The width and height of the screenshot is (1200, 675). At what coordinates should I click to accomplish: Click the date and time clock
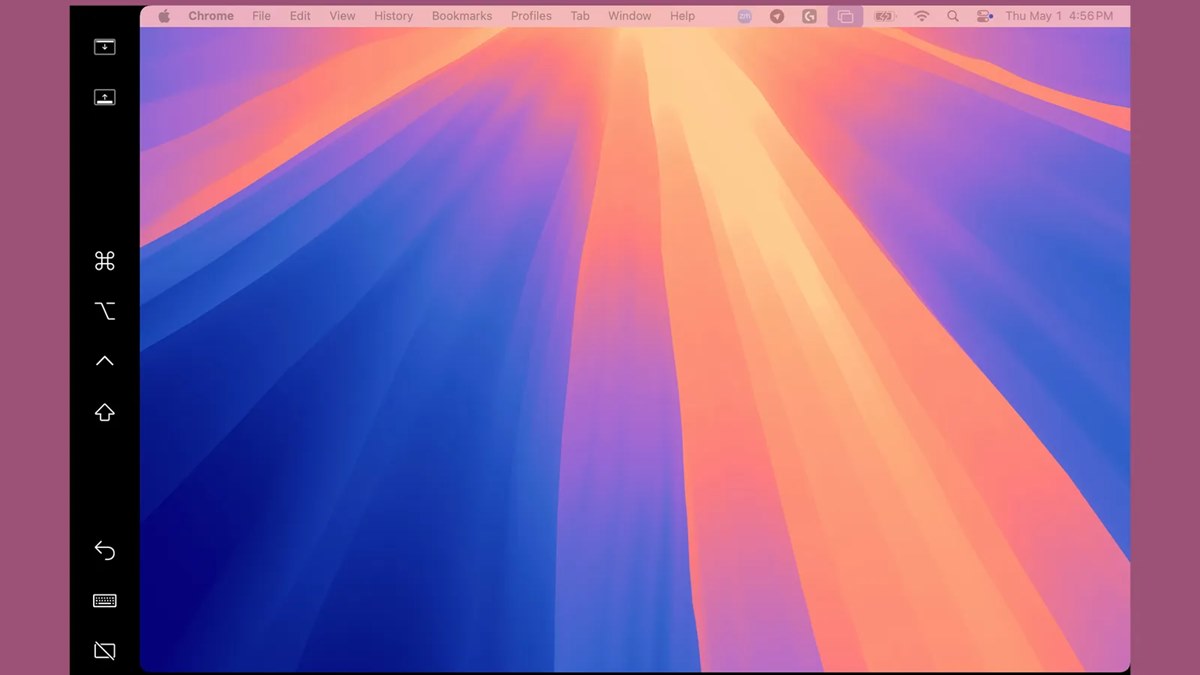(1058, 16)
